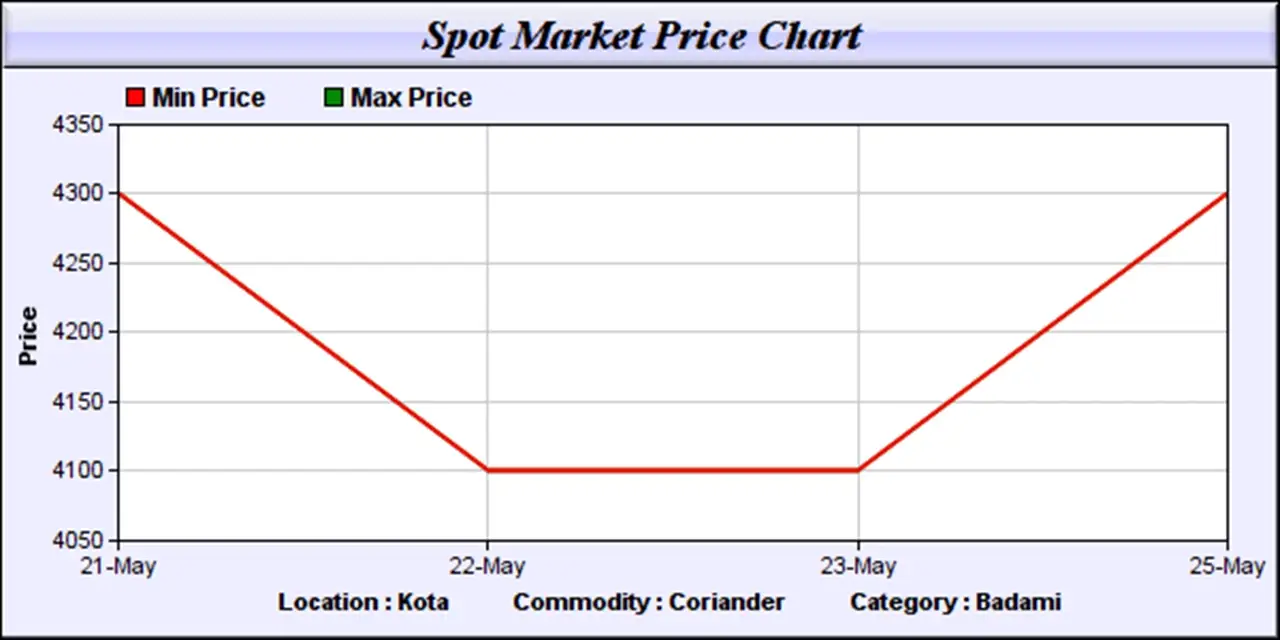Click the green Max Price legend swatch

333,98
